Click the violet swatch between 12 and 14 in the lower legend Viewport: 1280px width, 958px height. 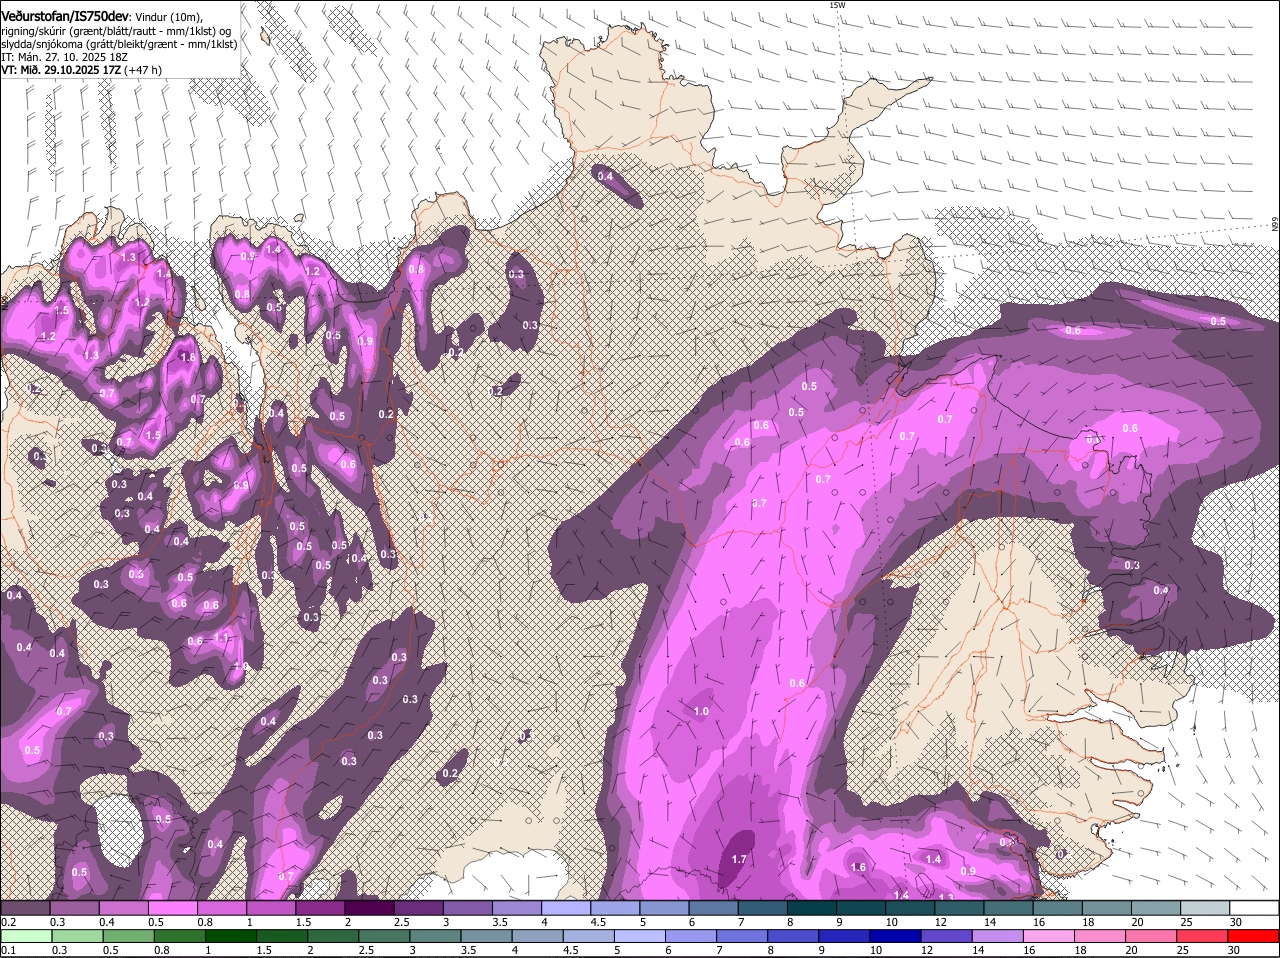[946, 936]
